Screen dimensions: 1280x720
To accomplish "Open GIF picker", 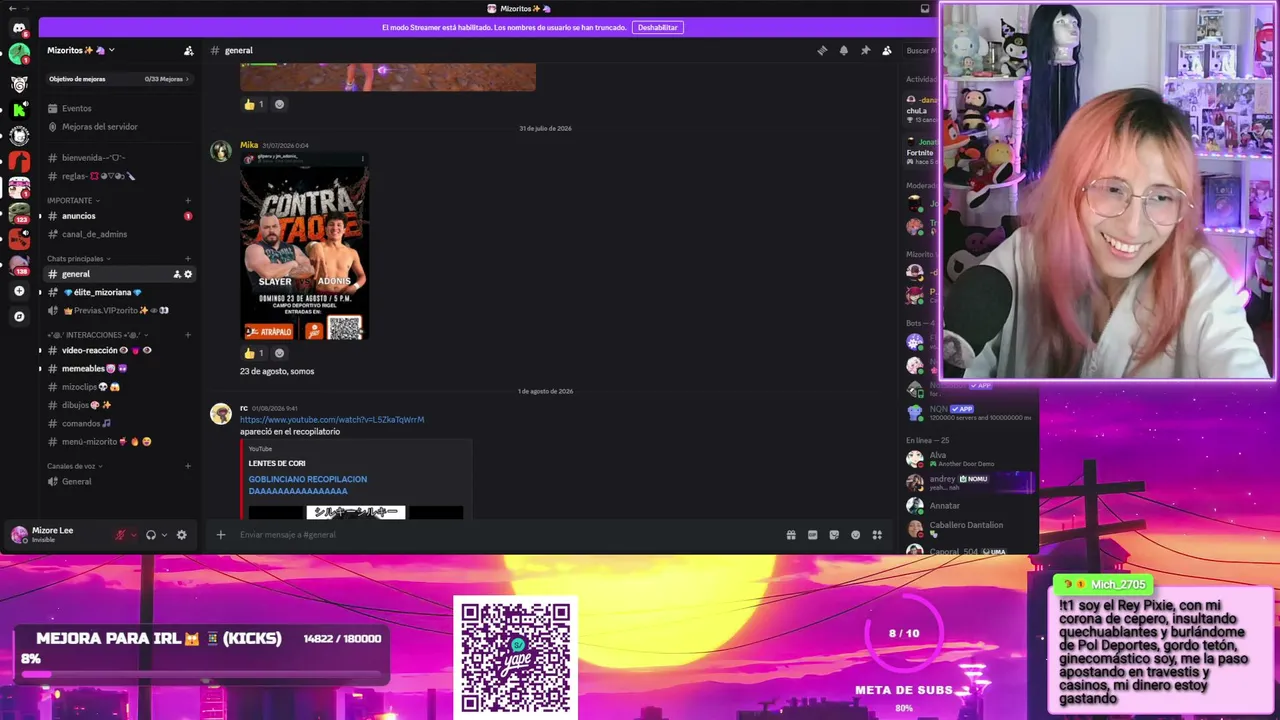I will pyautogui.click(x=812, y=535).
